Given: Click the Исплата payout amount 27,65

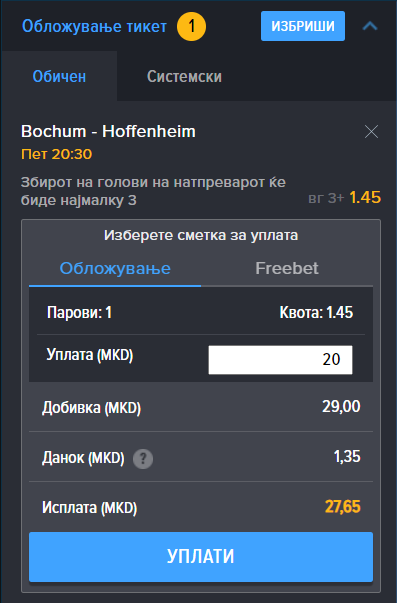Looking at the screenshot, I should (342, 506).
